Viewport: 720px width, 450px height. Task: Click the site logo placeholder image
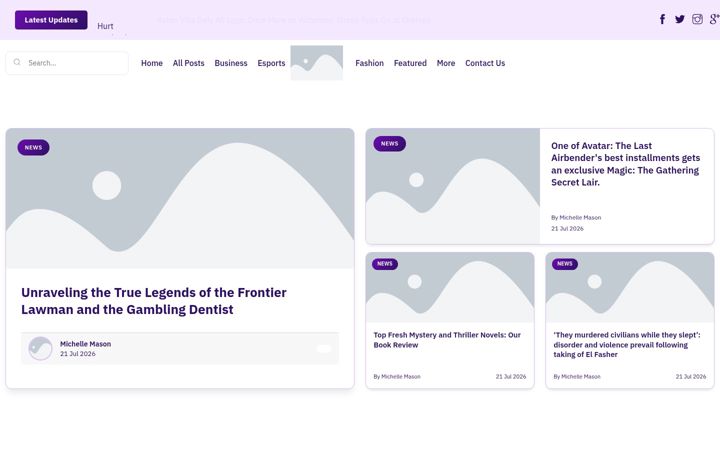pos(316,63)
